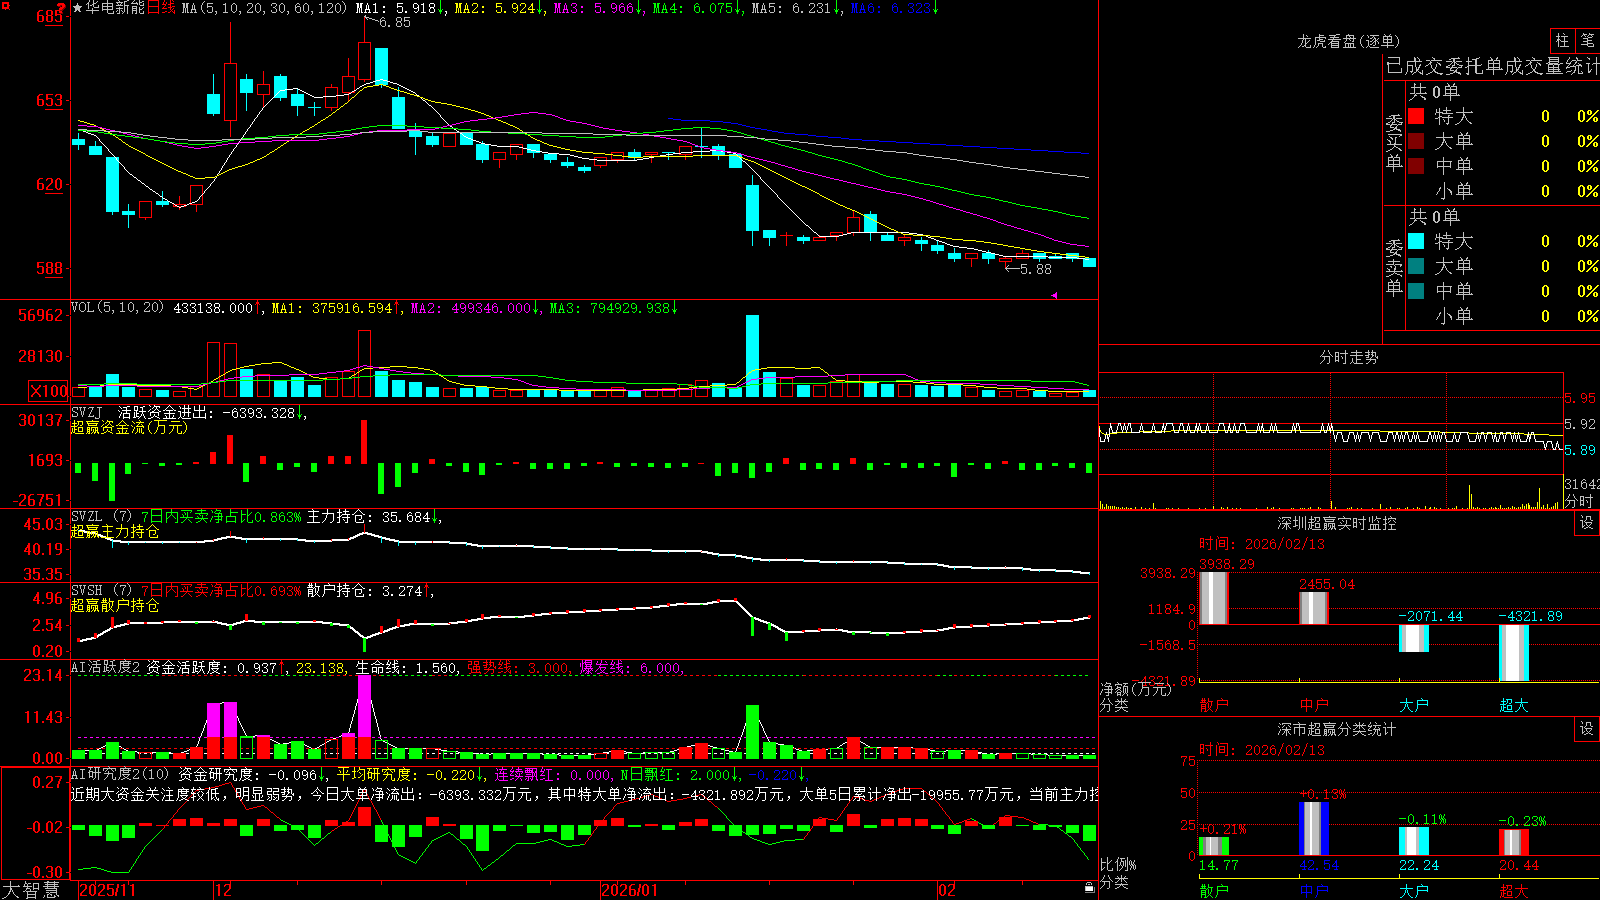Click the 5.88 low price annotation
Screen dimensions: 1600x900
point(1035,269)
